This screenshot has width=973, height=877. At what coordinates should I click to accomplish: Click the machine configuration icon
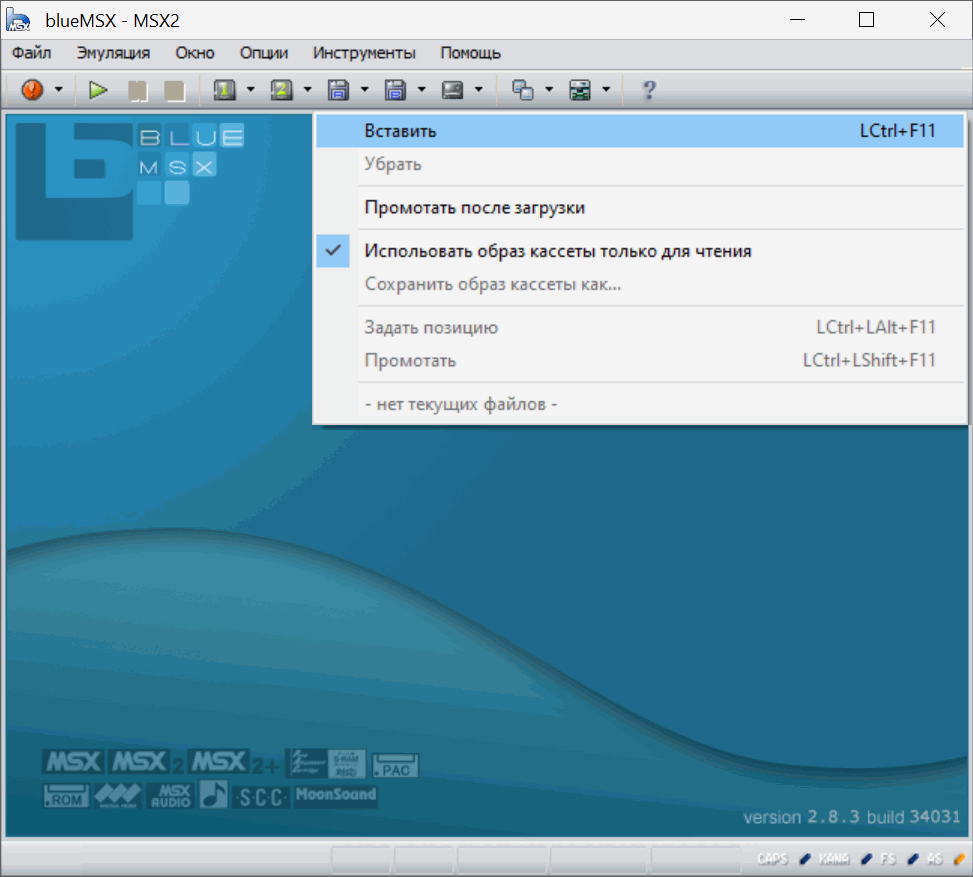[580, 90]
